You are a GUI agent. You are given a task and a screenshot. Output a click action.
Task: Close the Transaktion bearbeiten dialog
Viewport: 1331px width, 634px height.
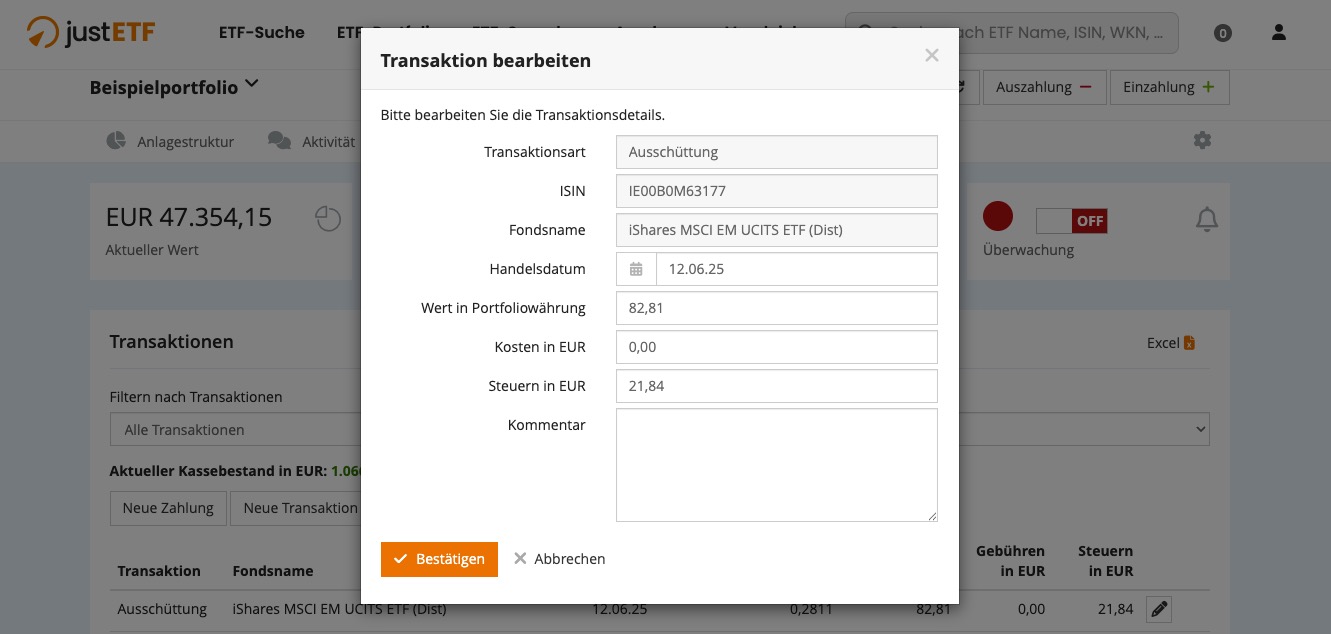tap(931, 56)
